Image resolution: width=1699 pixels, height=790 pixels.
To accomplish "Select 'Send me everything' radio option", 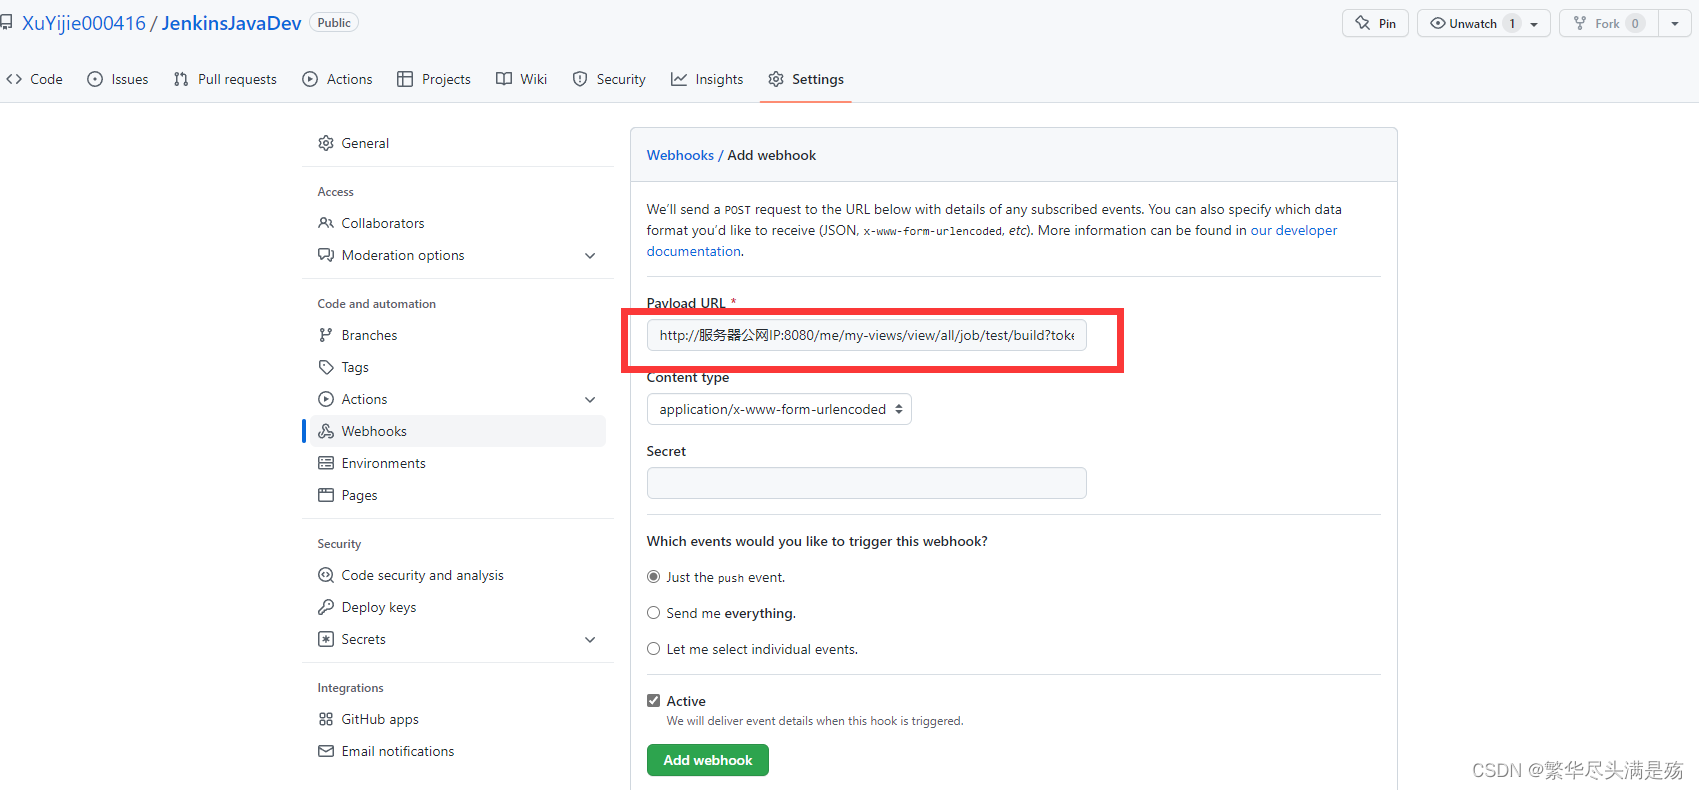I will 654,613.
